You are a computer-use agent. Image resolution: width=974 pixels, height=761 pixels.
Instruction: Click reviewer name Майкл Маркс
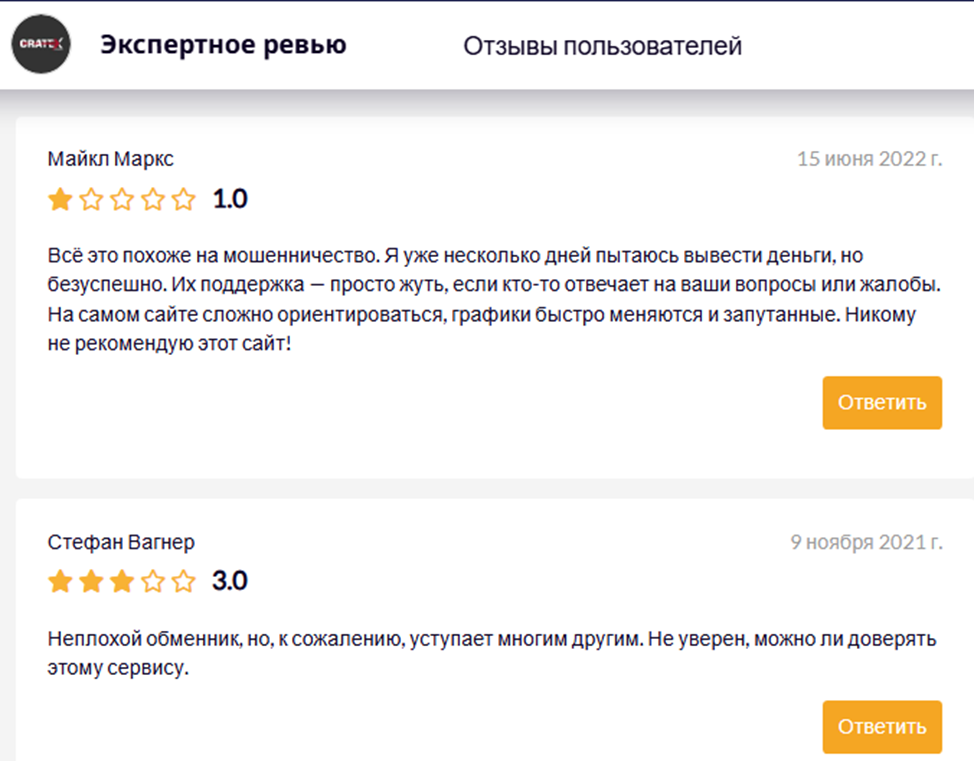[111, 160]
